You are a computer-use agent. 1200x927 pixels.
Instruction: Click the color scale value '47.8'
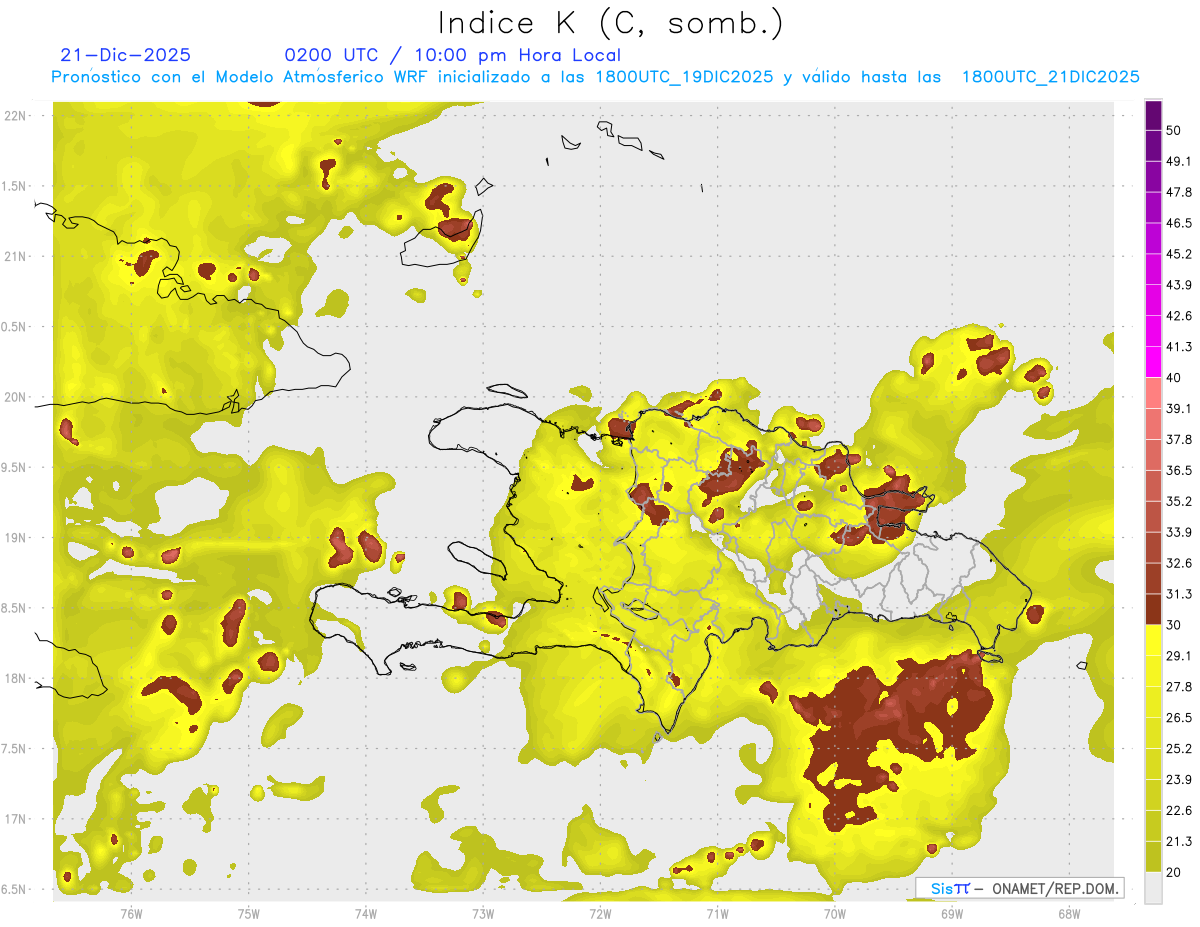point(1179,192)
